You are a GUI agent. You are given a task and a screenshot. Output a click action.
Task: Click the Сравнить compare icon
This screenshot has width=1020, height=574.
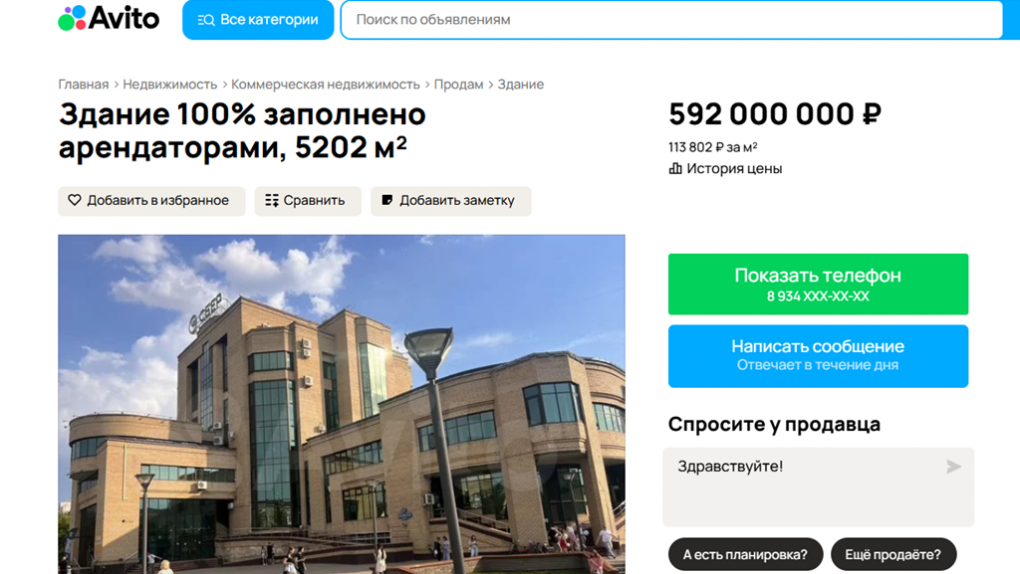(x=272, y=200)
